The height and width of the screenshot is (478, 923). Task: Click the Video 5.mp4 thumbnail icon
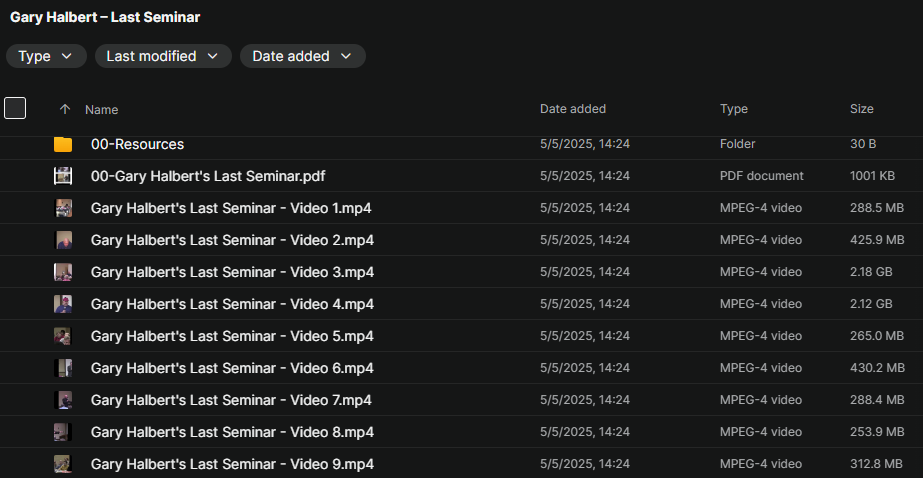(x=63, y=336)
